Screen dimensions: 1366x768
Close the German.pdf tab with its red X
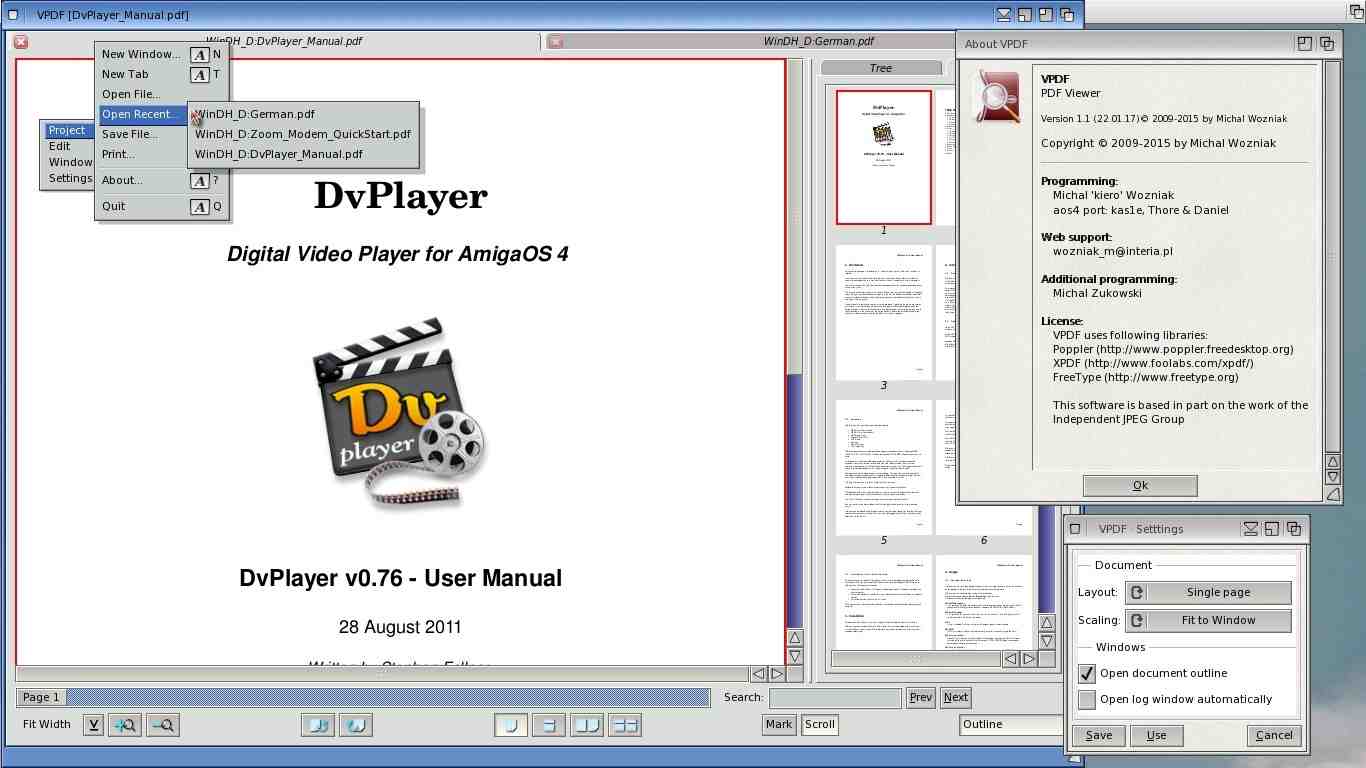tap(556, 42)
